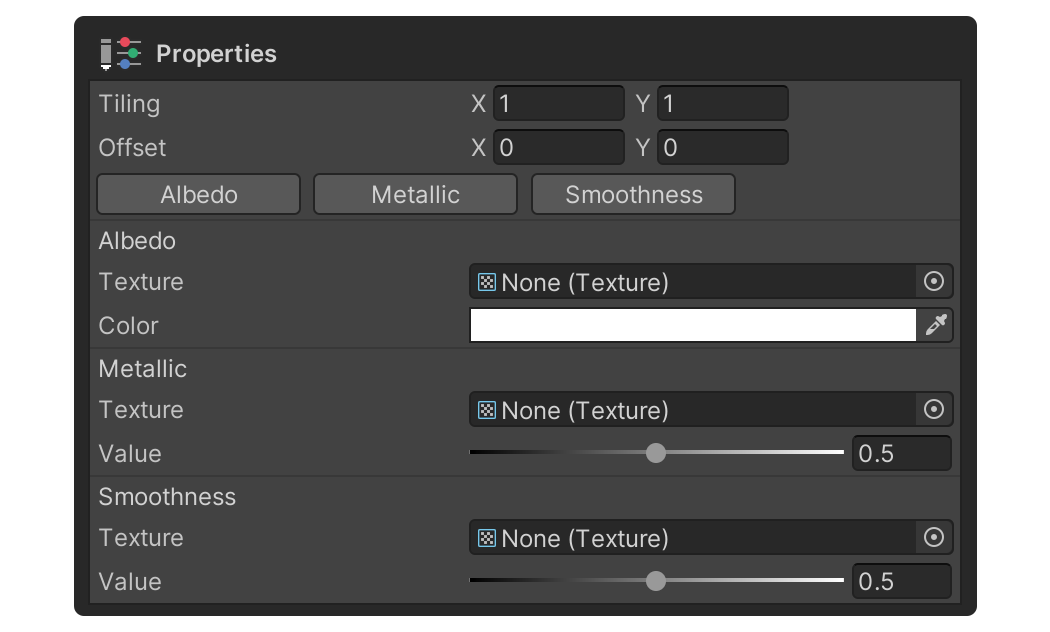Switch to the Metallic section button
The width and height of the screenshot is (1050, 632).
click(415, 194)
